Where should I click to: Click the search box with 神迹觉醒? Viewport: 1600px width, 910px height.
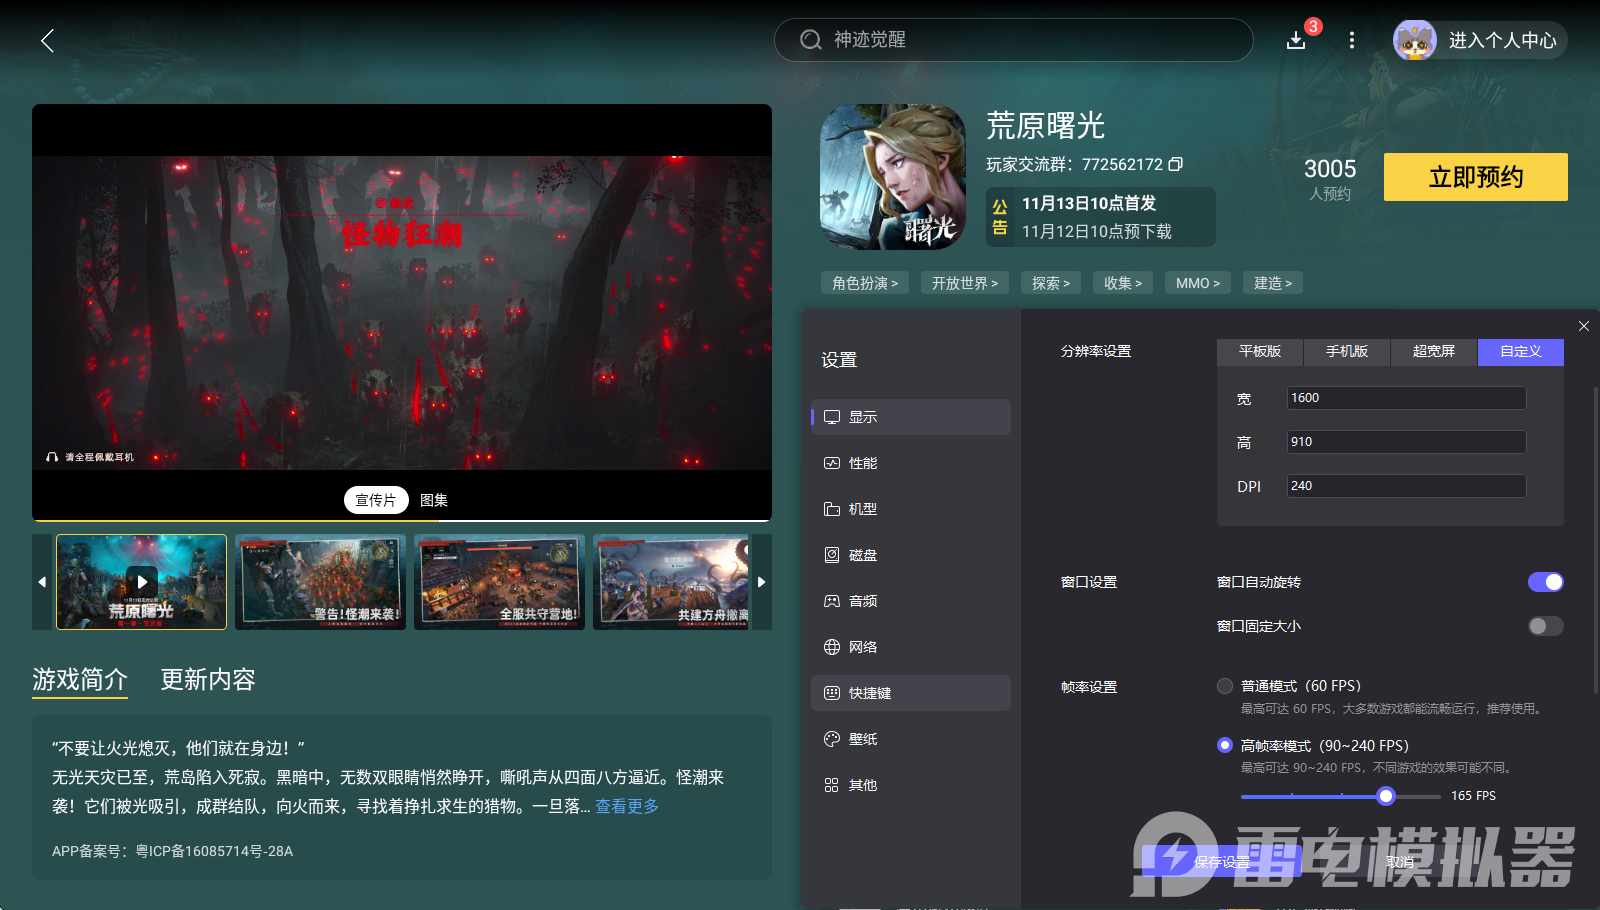[1013, 40]
